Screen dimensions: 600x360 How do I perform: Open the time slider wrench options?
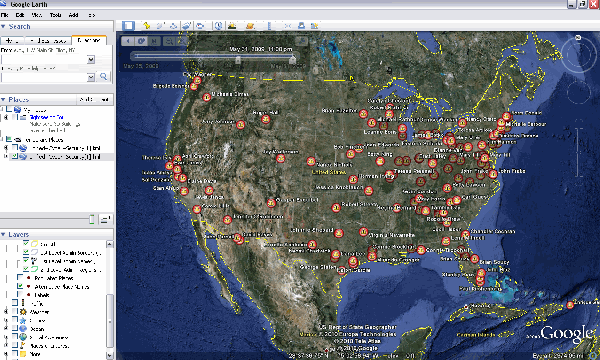pyautogui.click(x=302, y=41)
